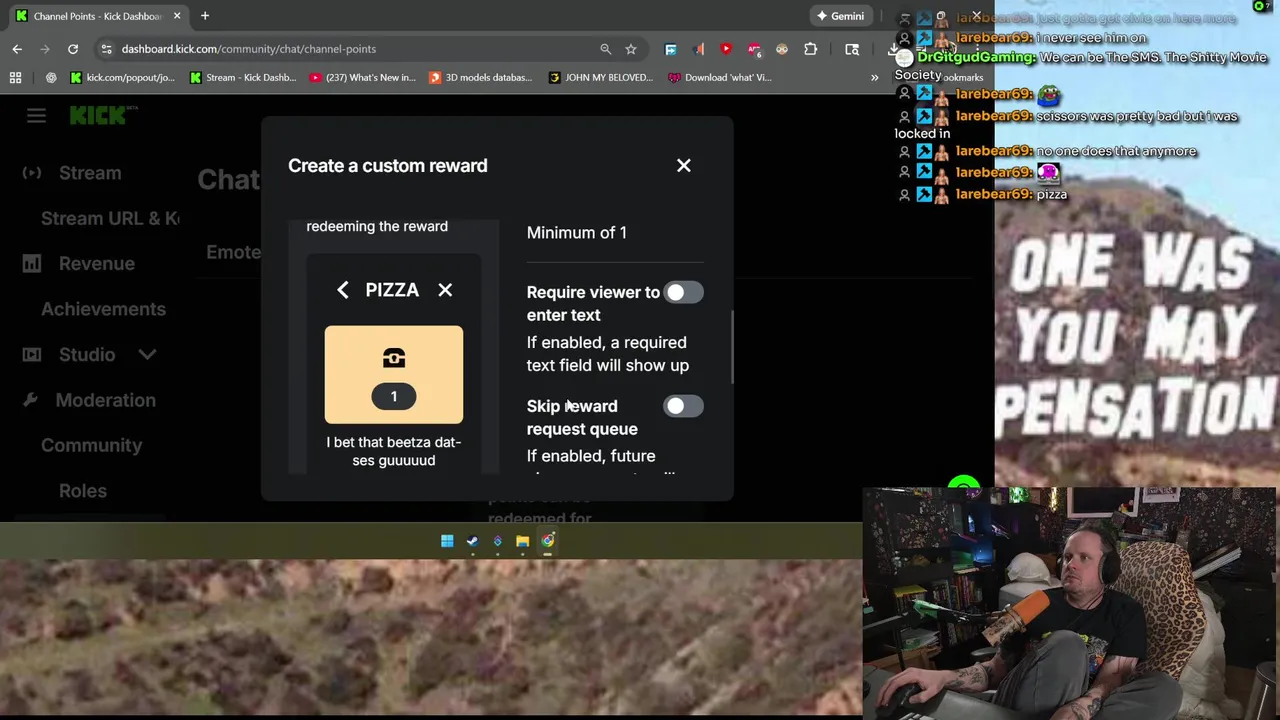Select the Channel Points - Kick Dashboard tab
The height and width of the screenshot is (720, 1280).
click(97, 16)
